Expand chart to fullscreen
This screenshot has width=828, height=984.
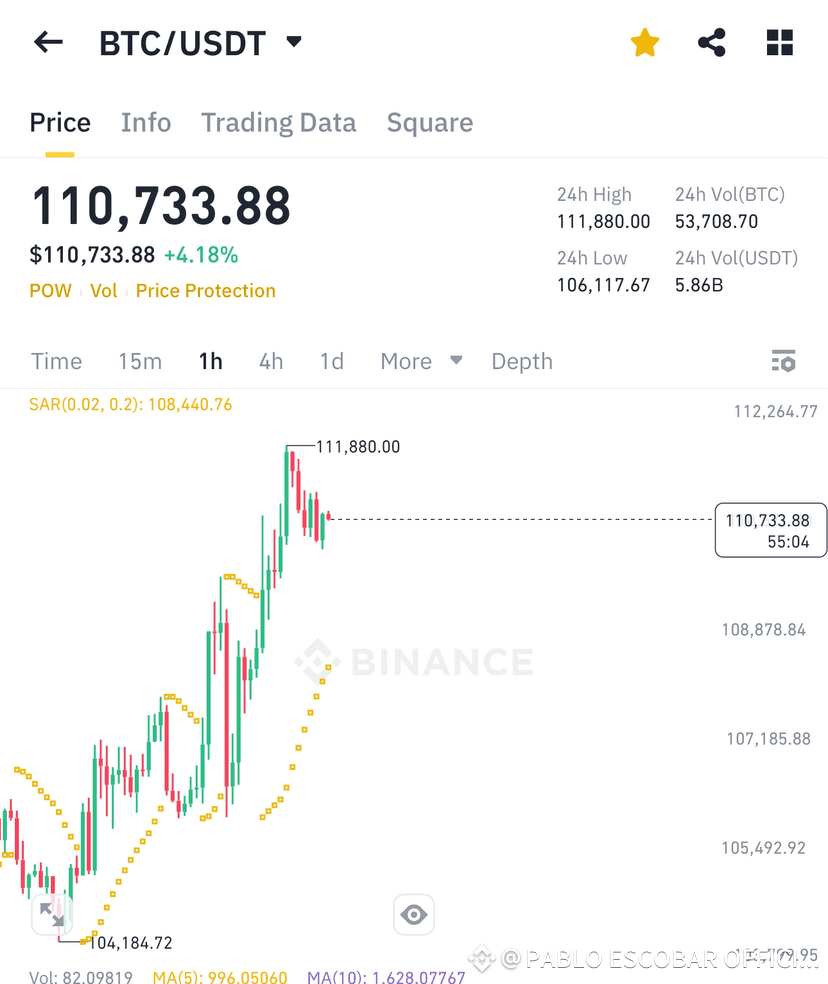(x=51, y=914)
